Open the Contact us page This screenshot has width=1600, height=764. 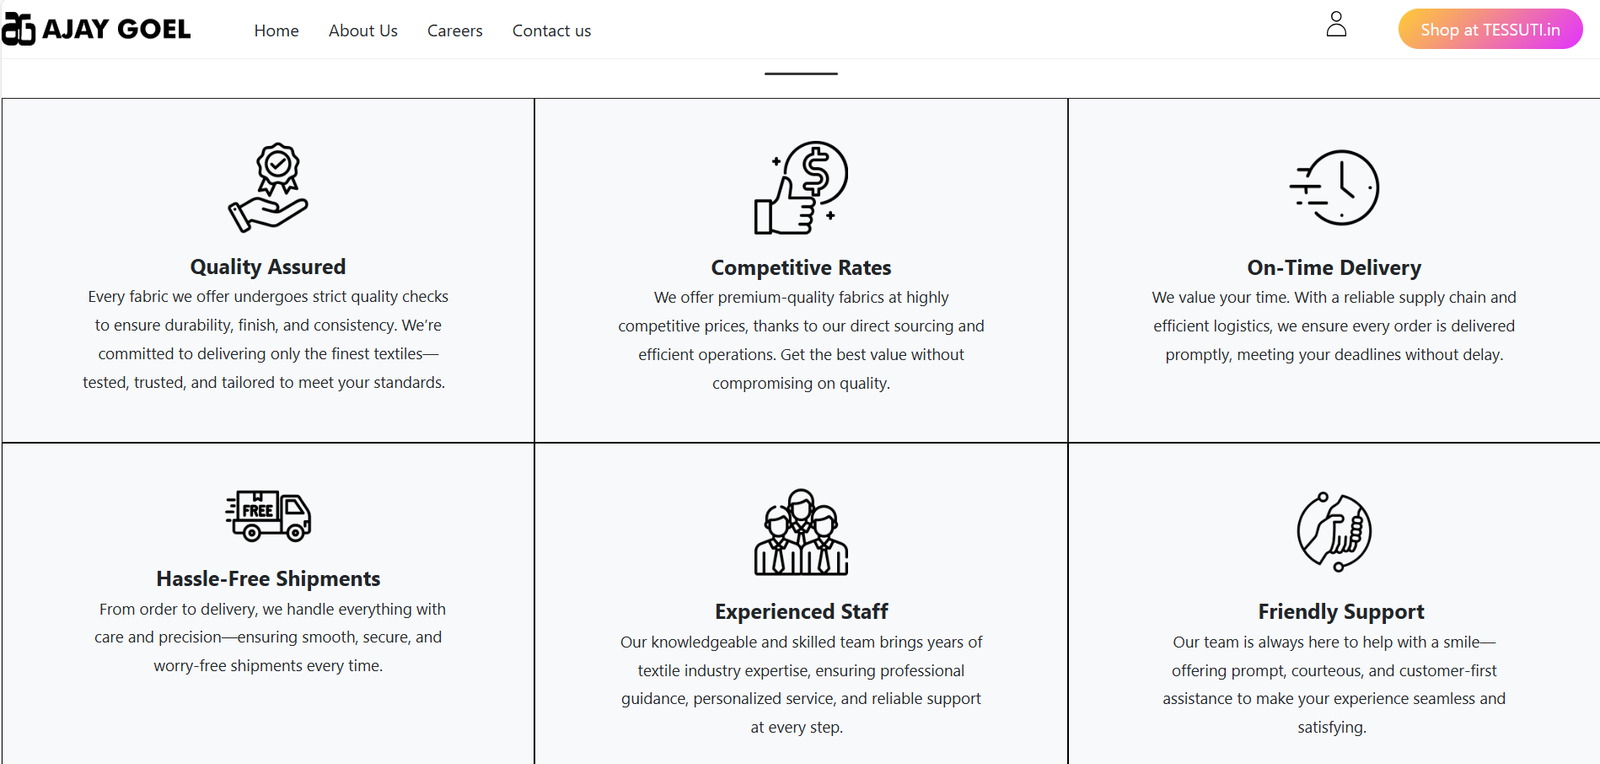coord(551,31)
